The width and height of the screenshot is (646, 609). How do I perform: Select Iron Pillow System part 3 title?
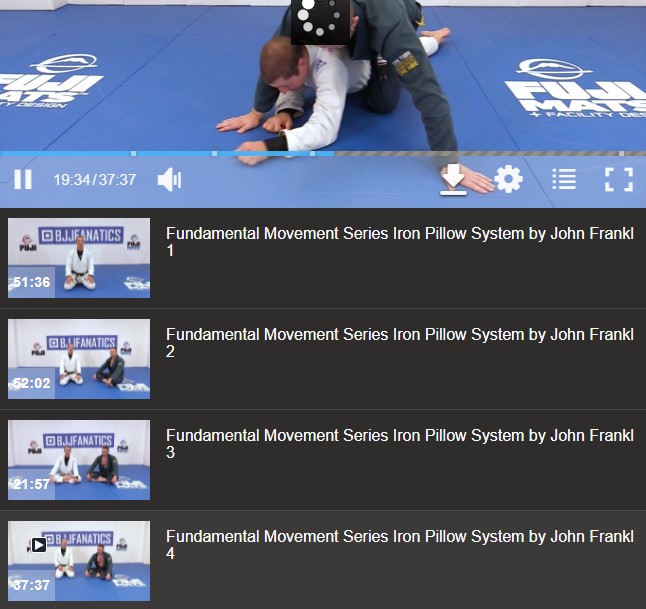[400, 444]
